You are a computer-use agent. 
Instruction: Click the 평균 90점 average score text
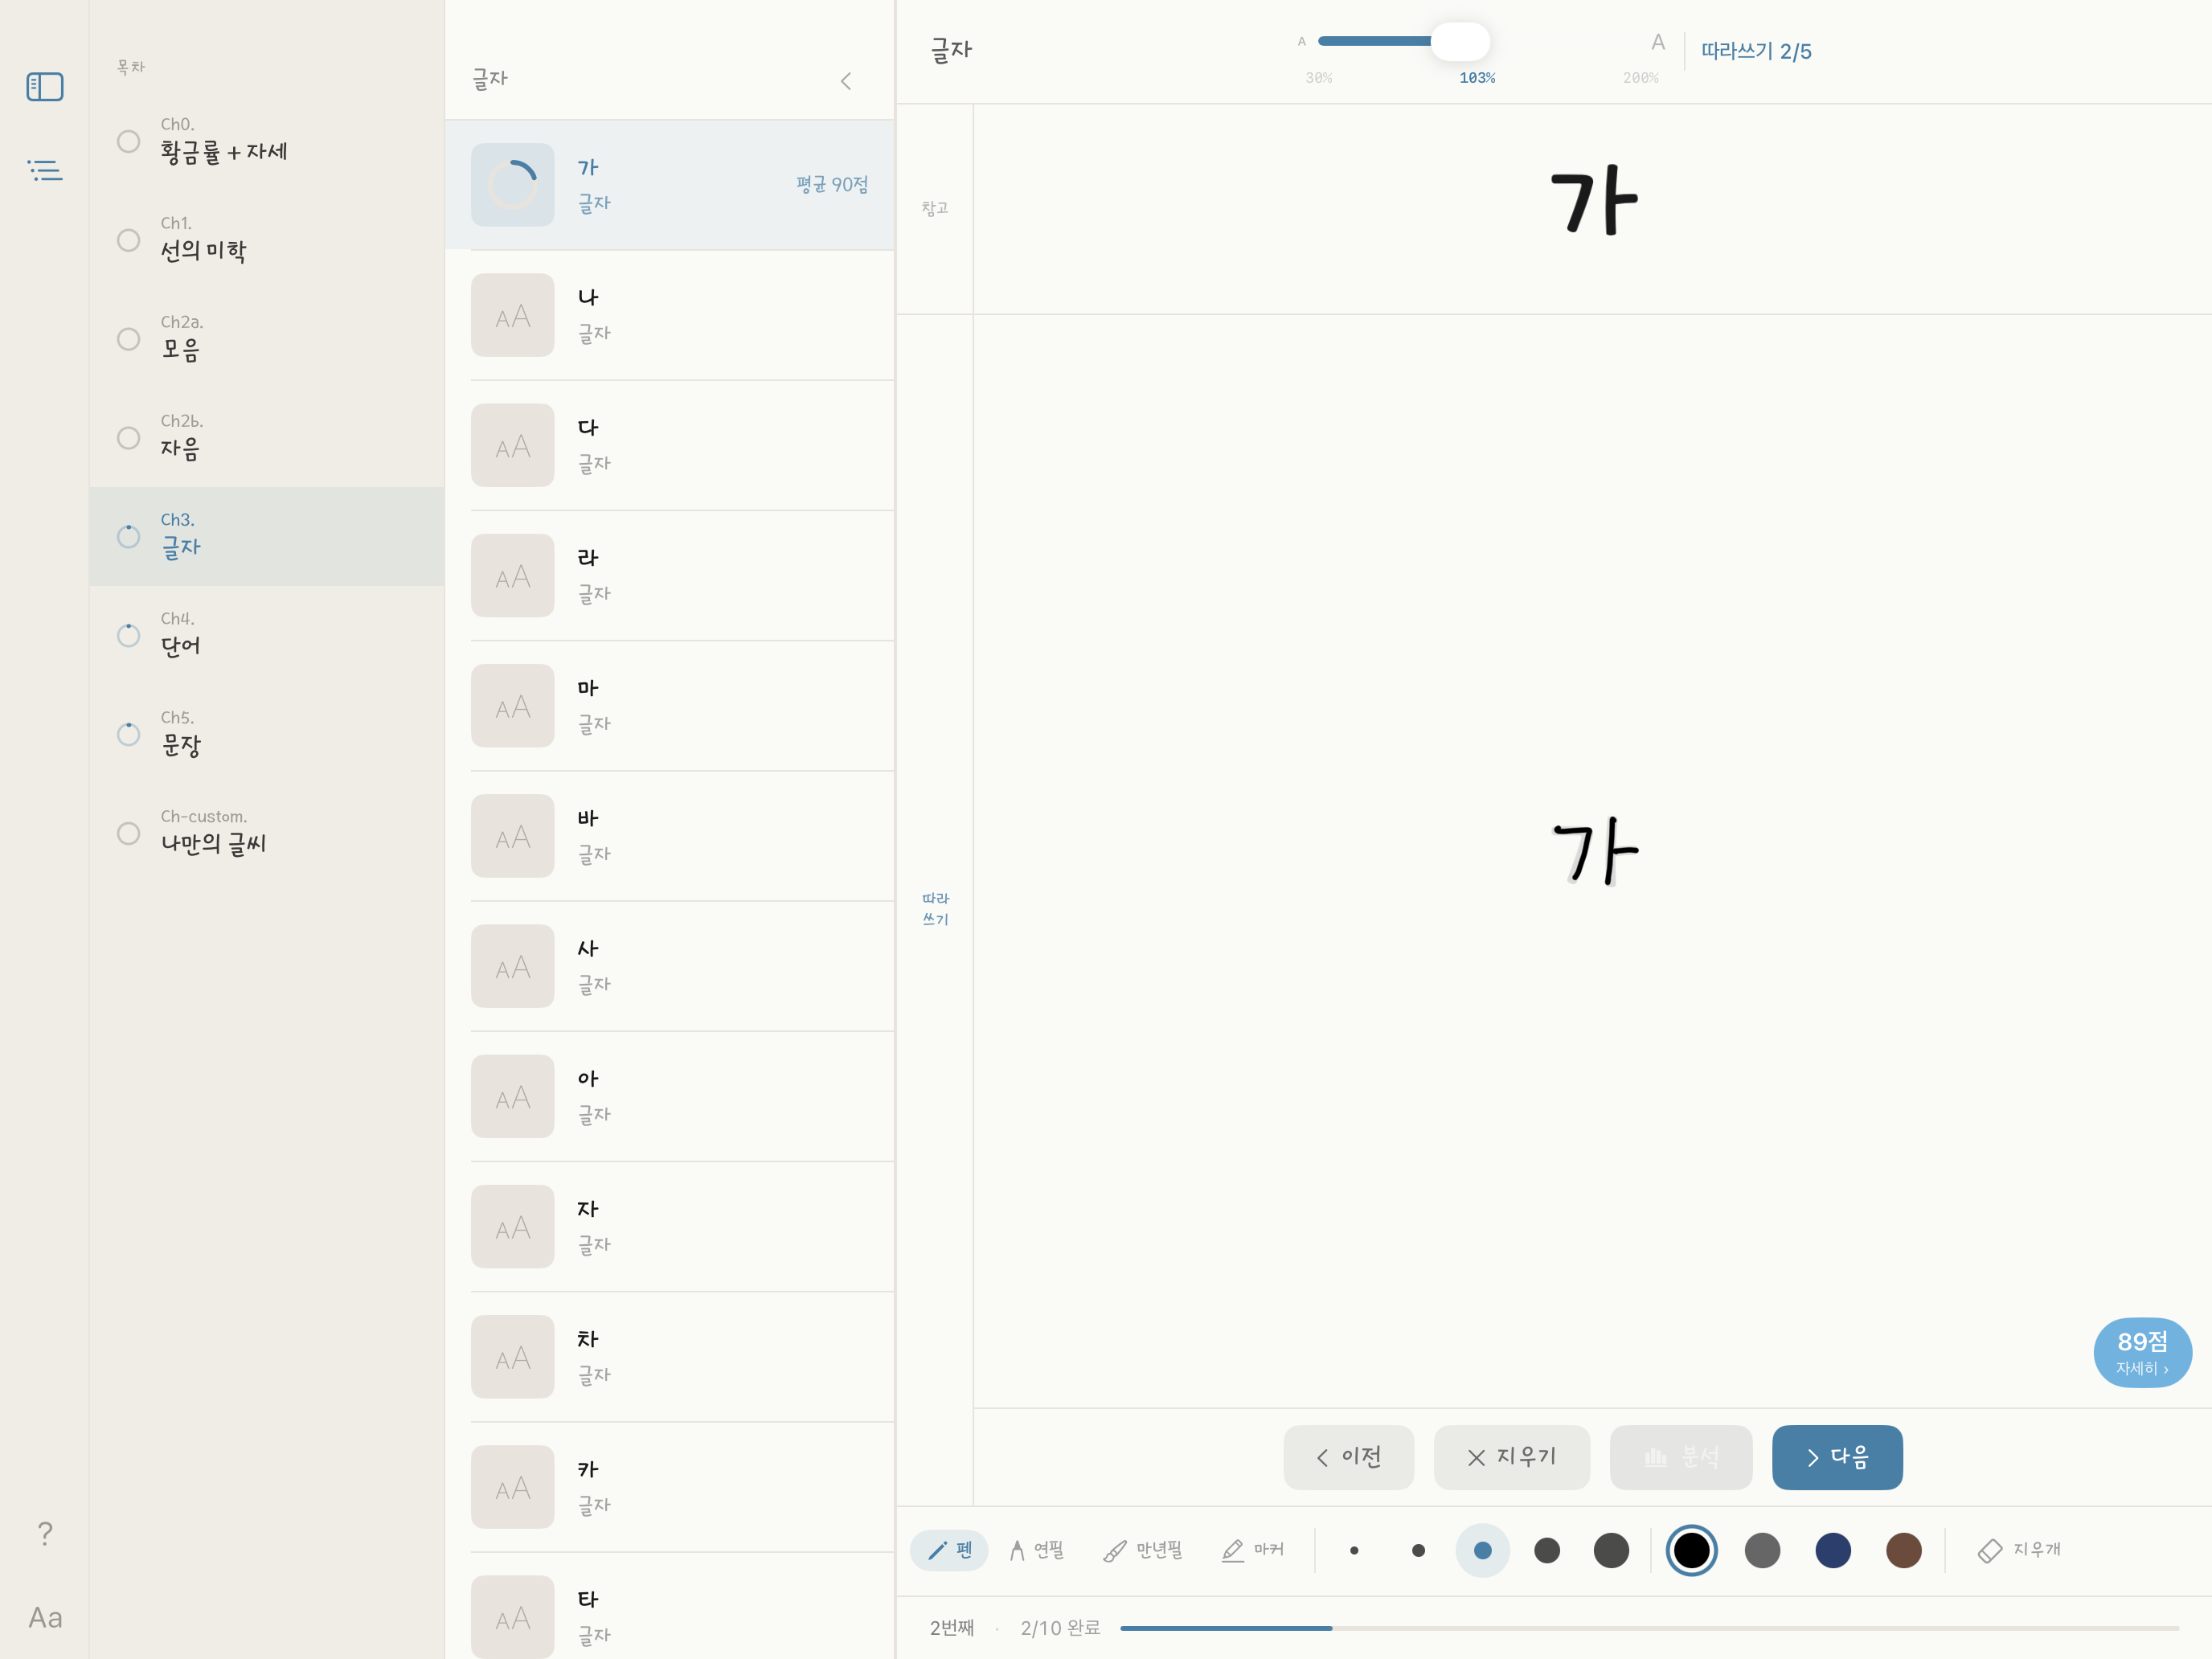832,185
